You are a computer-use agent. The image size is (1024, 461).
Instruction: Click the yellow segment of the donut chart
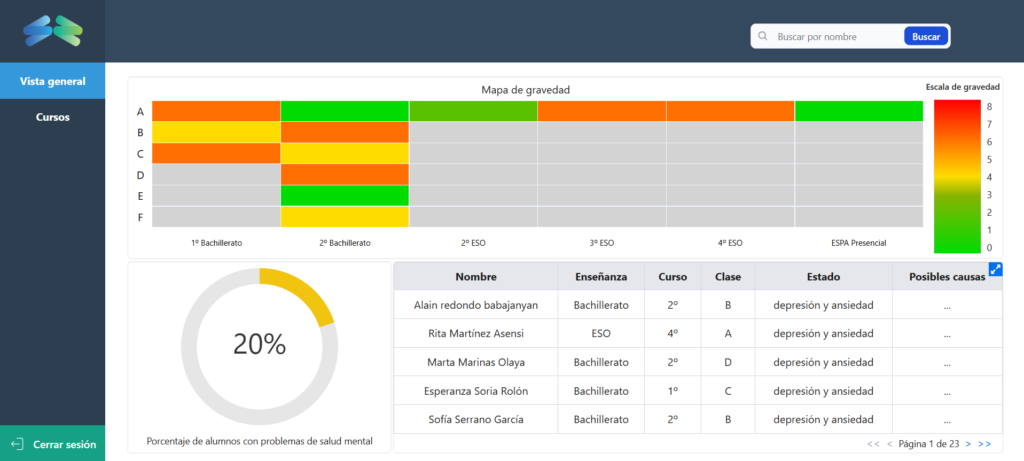click(x=301, y=291)
